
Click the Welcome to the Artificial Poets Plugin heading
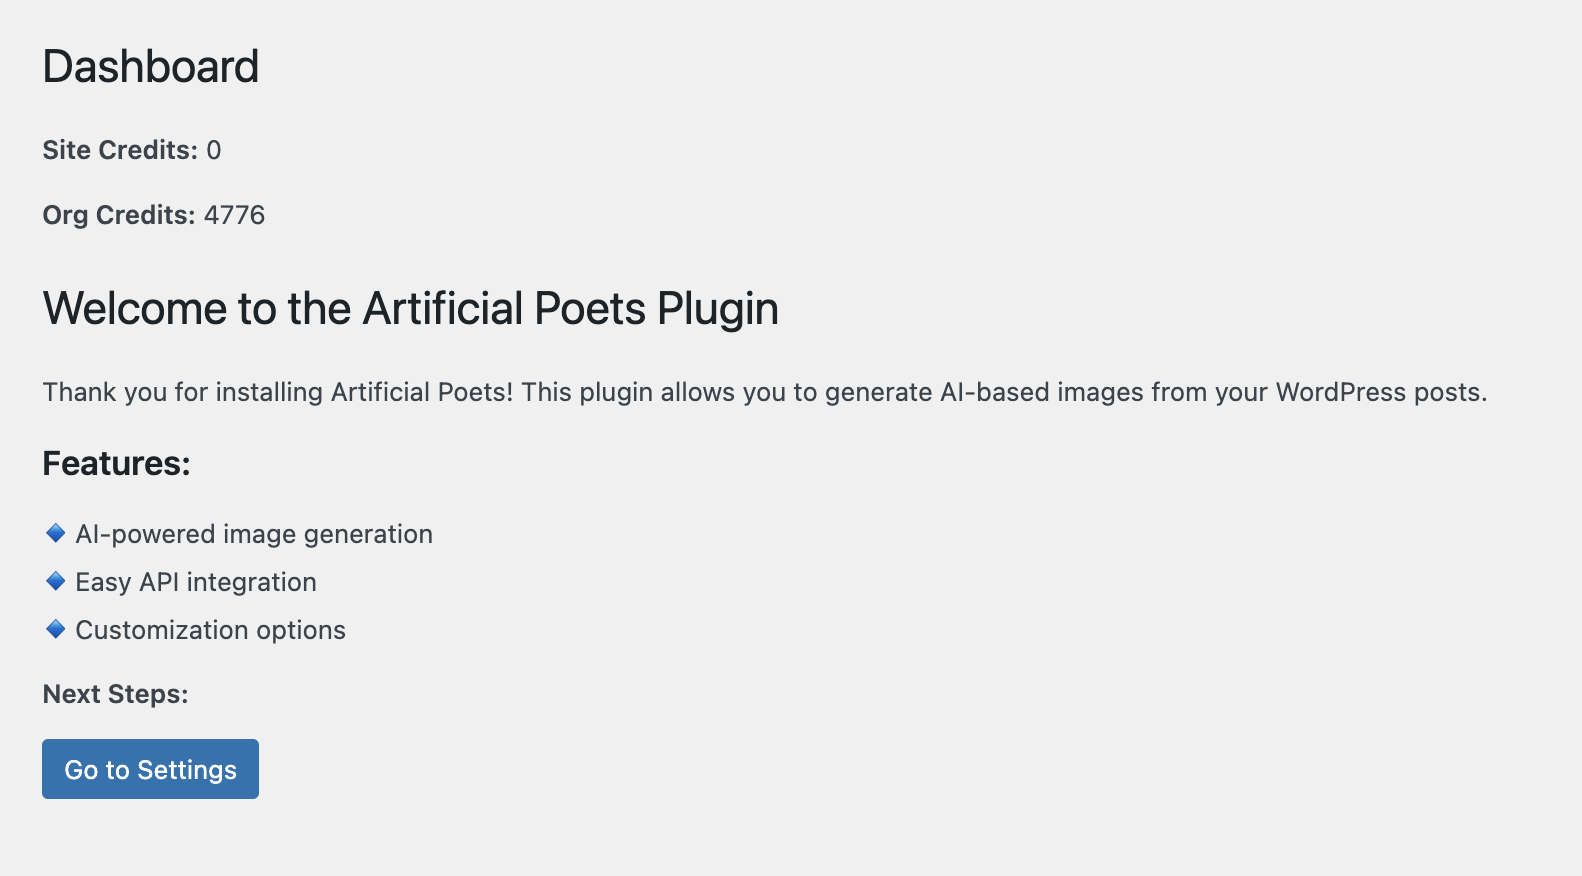click(410, 308)
